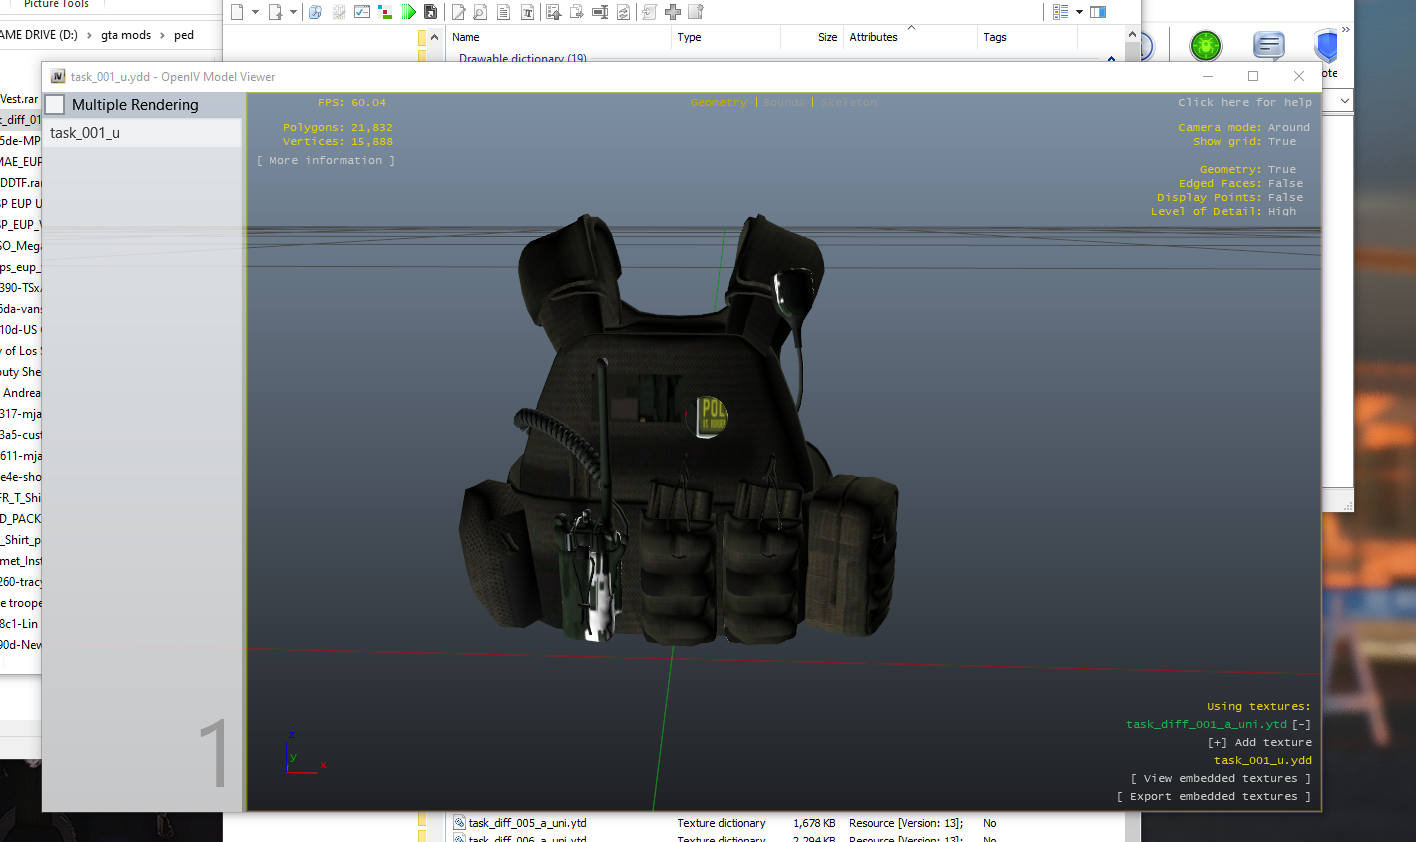Expand the More information section

[326, 161]
